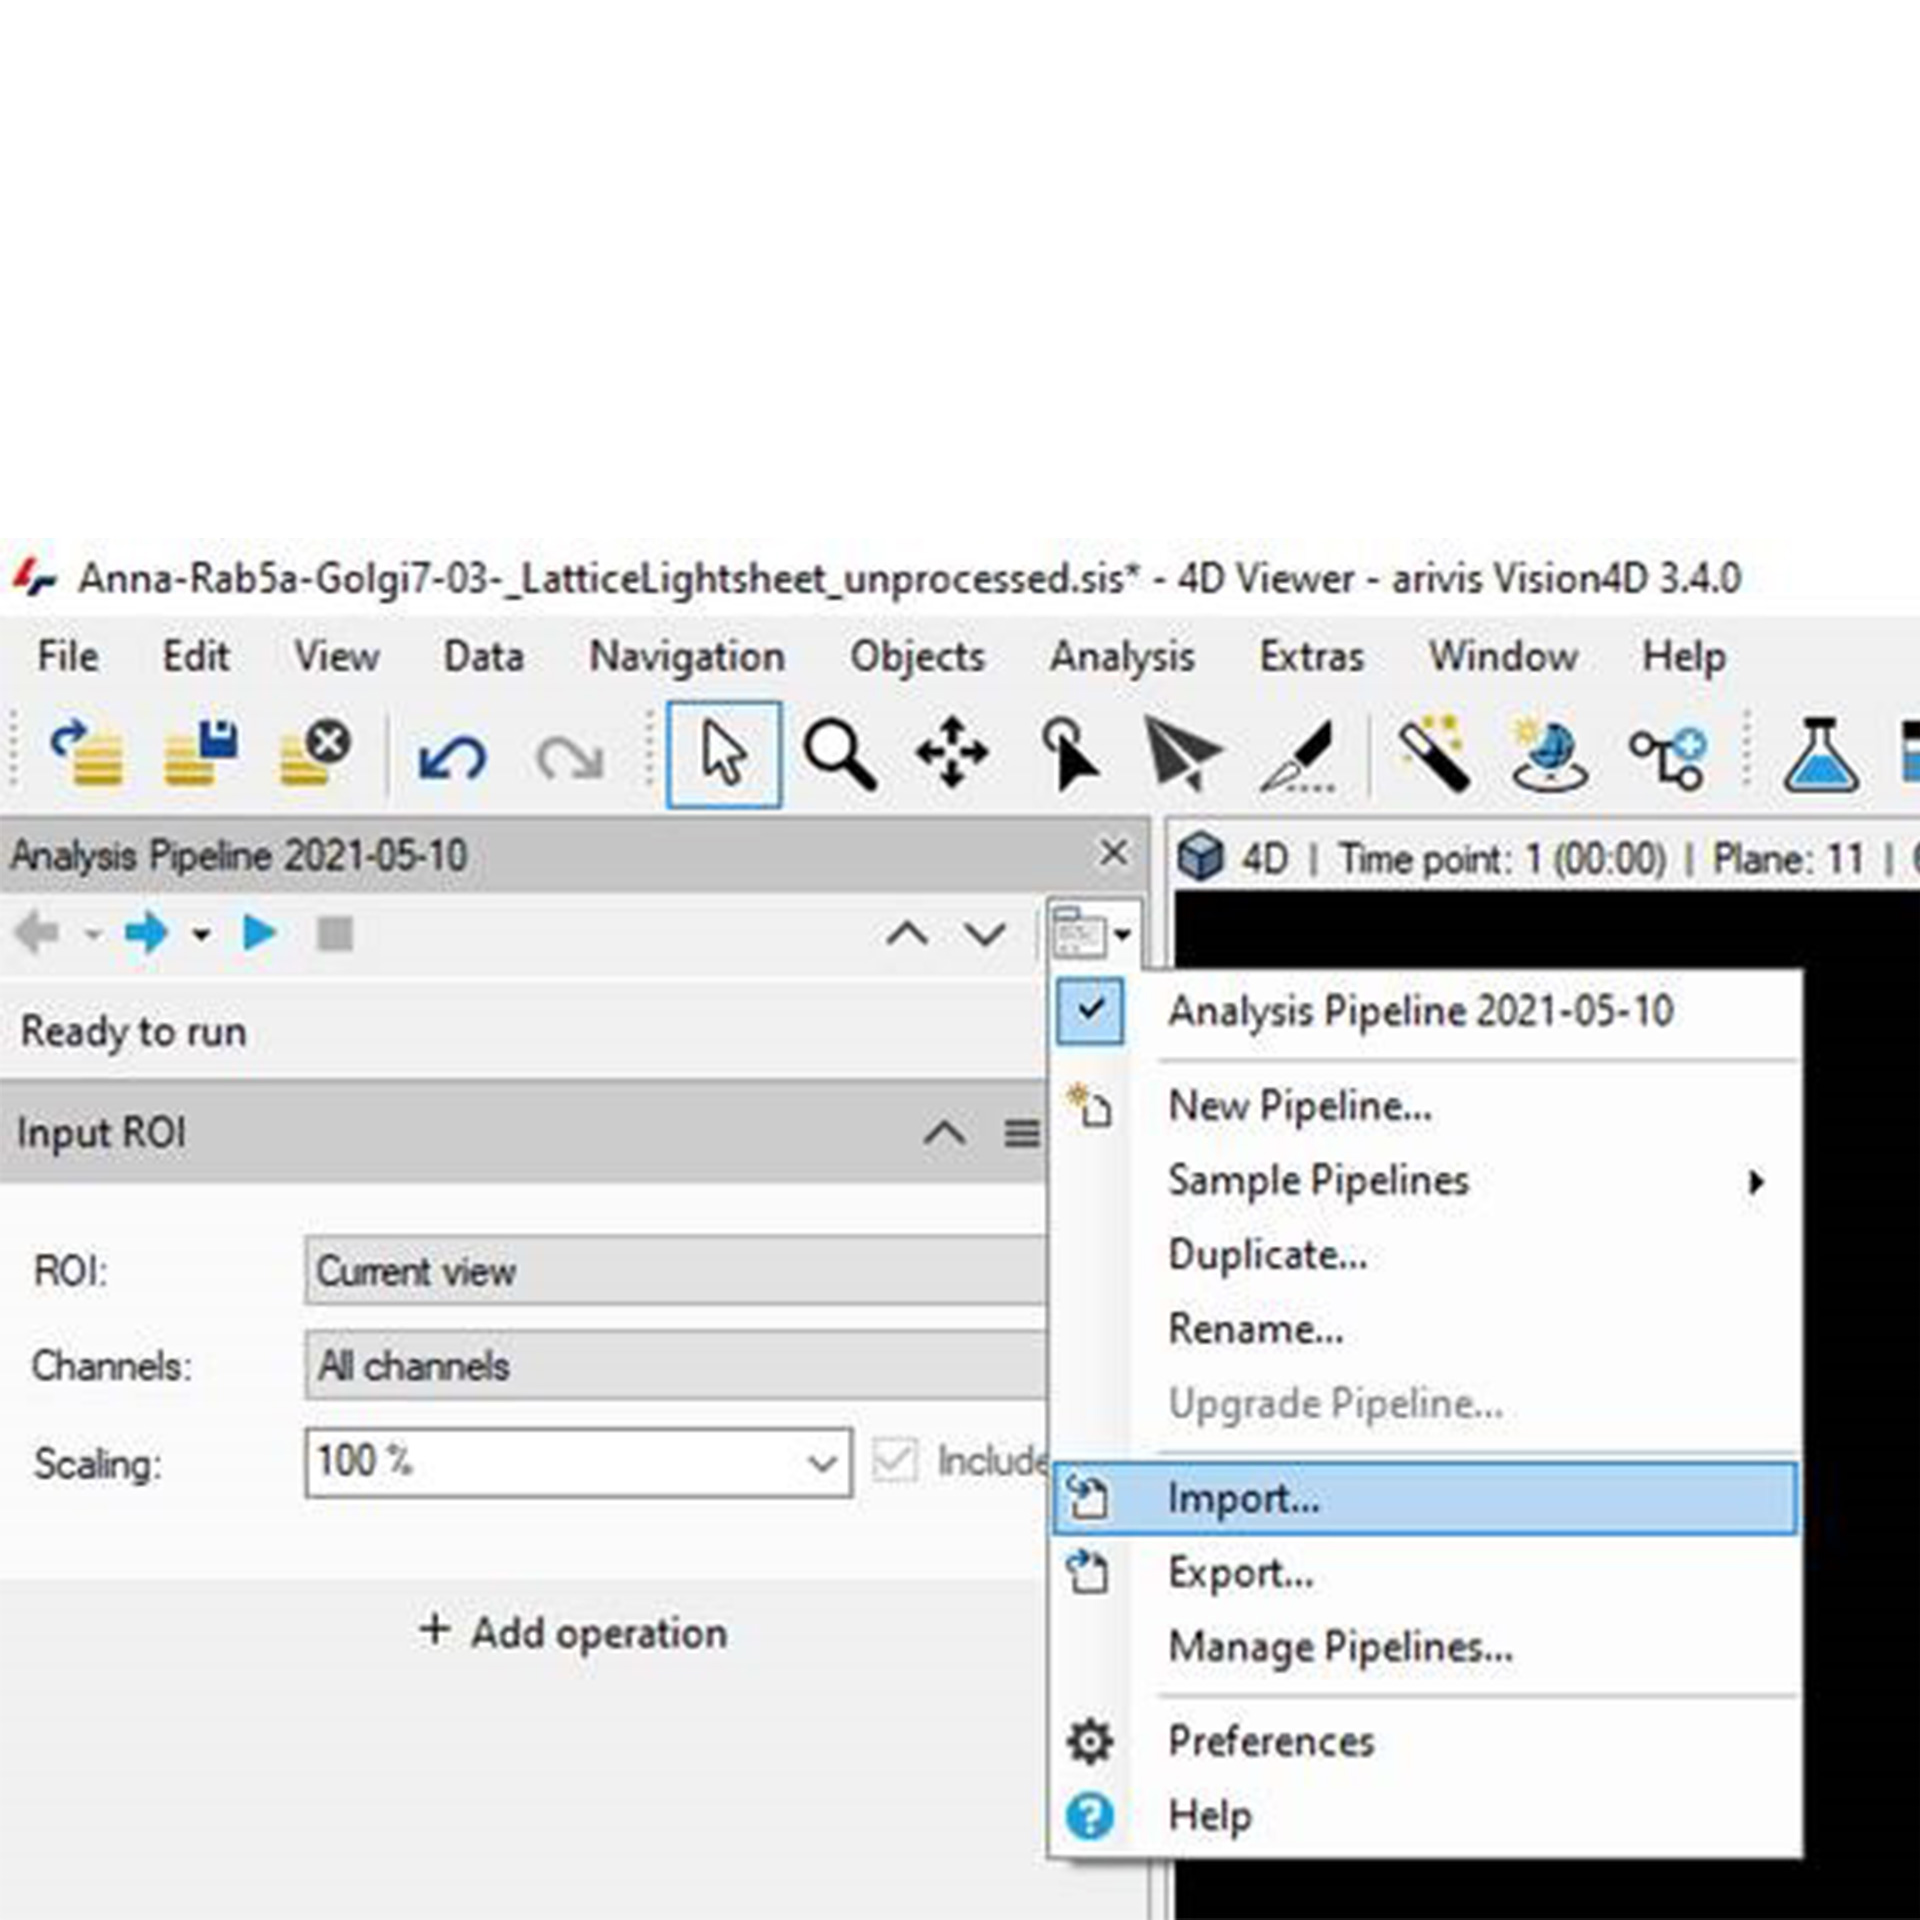Select the scalpel cutting tool
Image resolution: width=1920 pixels, height=1920 pixels.
click(x=1299, y=755)
